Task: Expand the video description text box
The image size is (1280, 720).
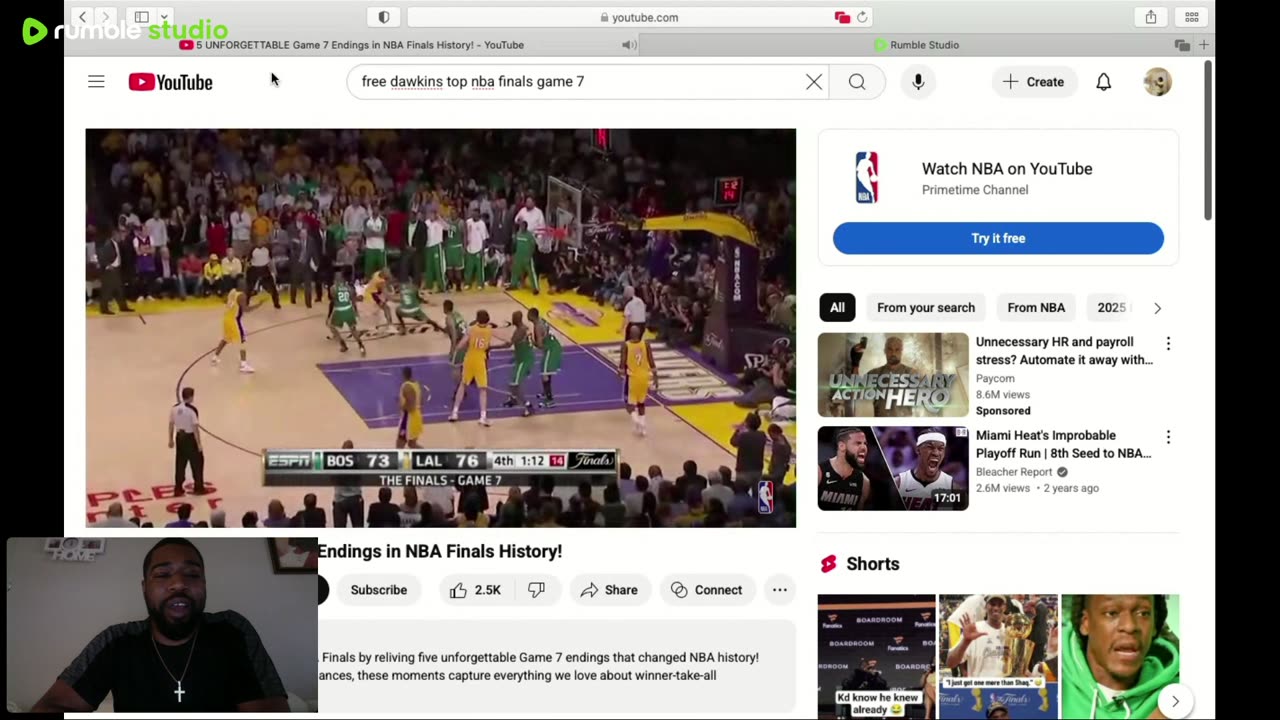Action: (556, 666)
